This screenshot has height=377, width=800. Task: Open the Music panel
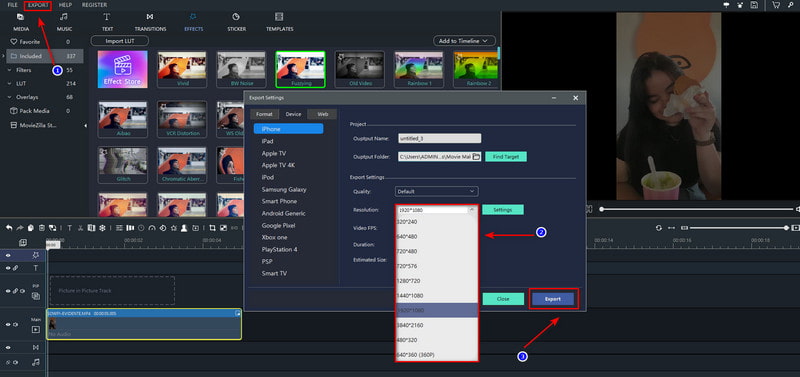click(64, 22)
